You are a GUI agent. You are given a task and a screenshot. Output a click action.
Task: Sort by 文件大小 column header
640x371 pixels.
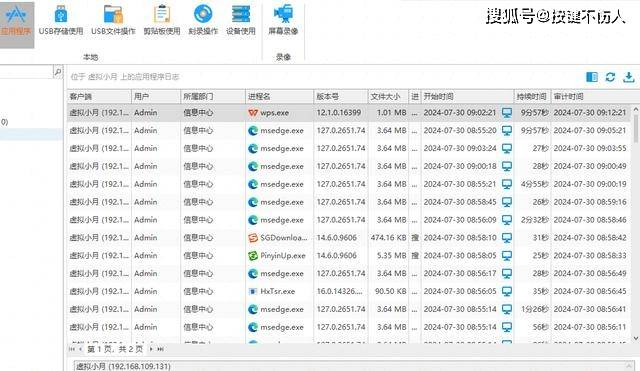(x=388, y=96)
